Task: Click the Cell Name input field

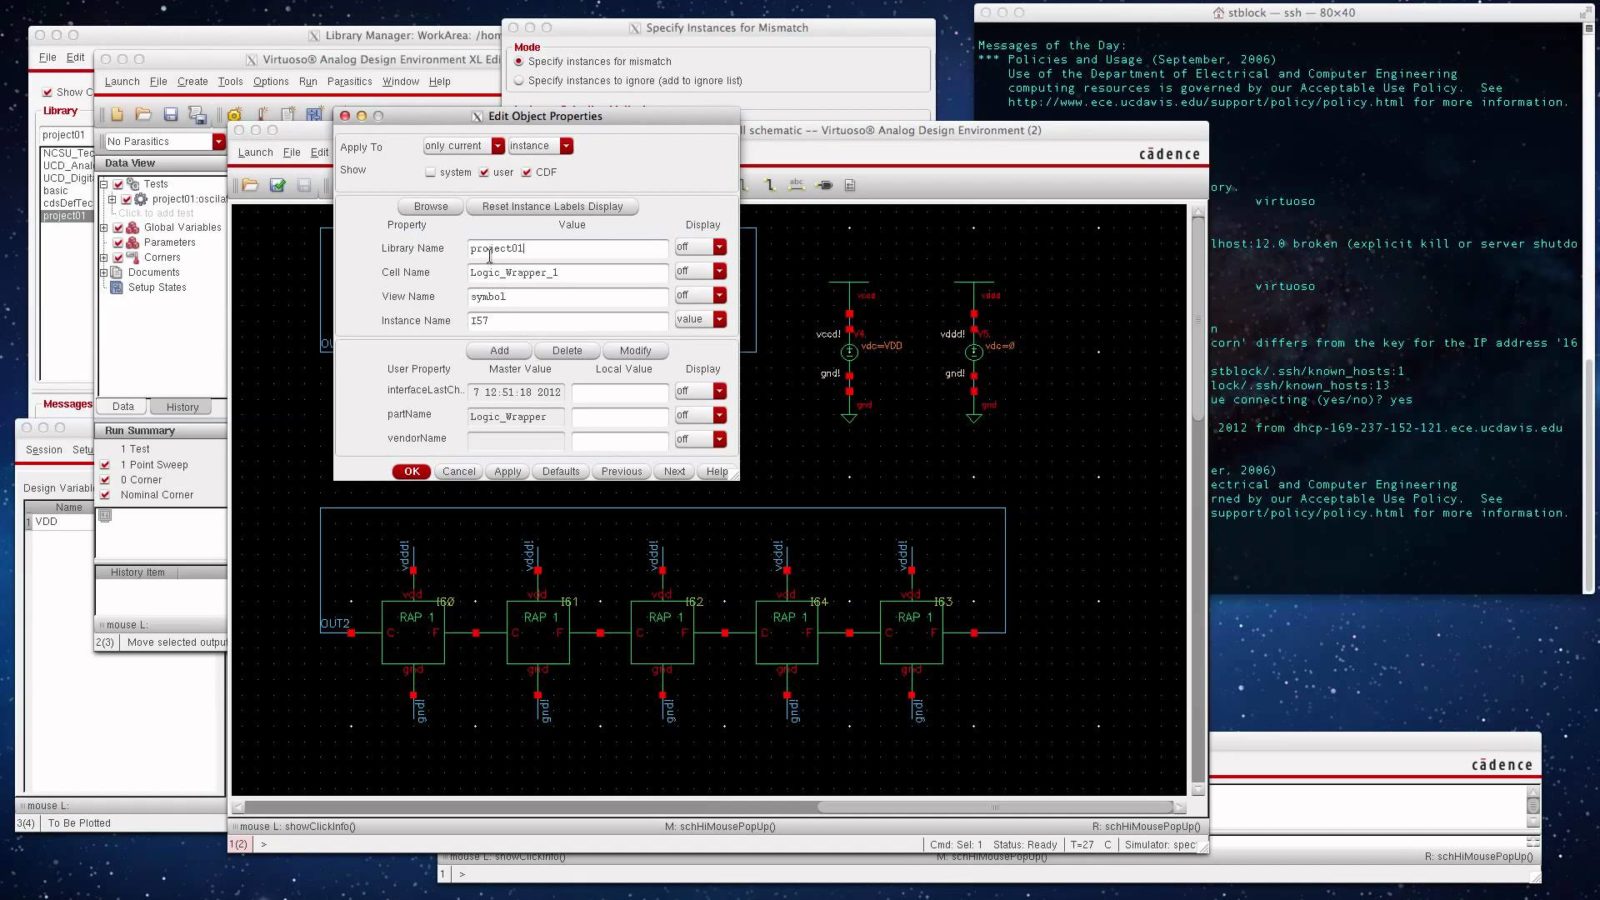Action: (x=567, y=273)
